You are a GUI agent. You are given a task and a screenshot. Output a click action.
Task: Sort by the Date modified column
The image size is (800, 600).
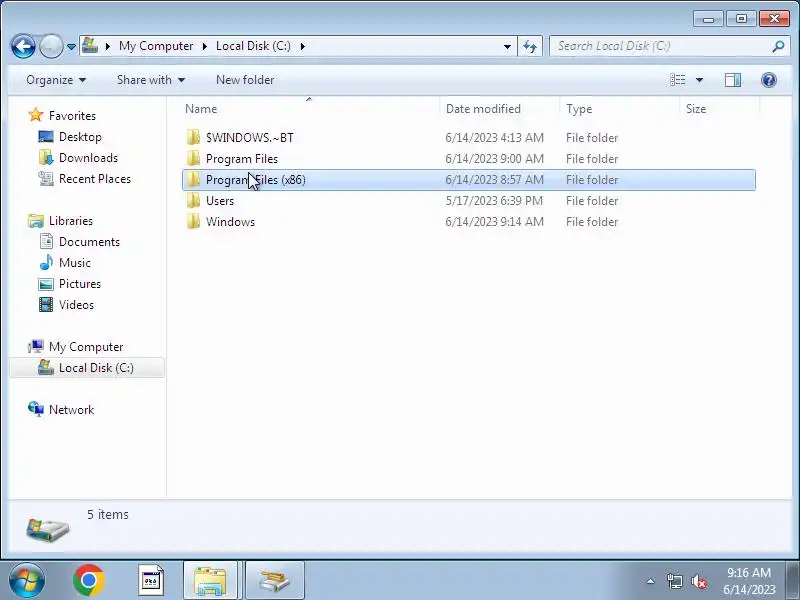point(499,109)
